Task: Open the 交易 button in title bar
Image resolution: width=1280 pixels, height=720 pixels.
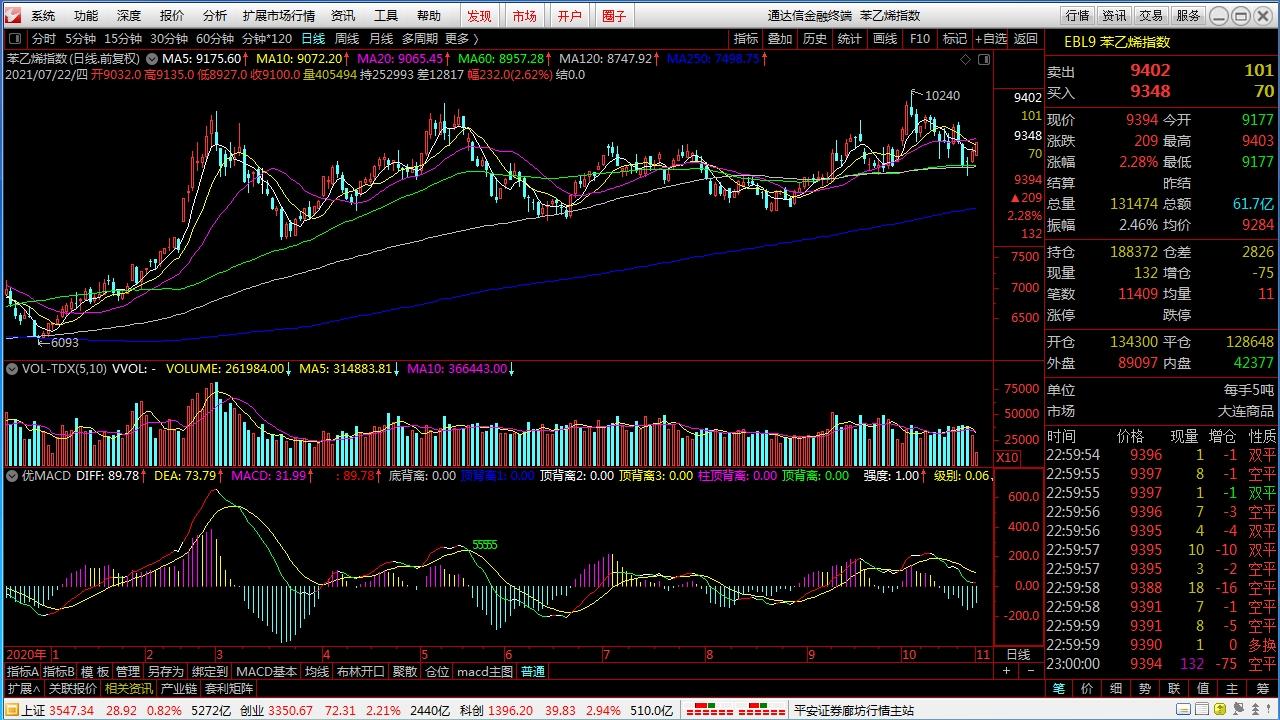Action: pos(1151,16)
